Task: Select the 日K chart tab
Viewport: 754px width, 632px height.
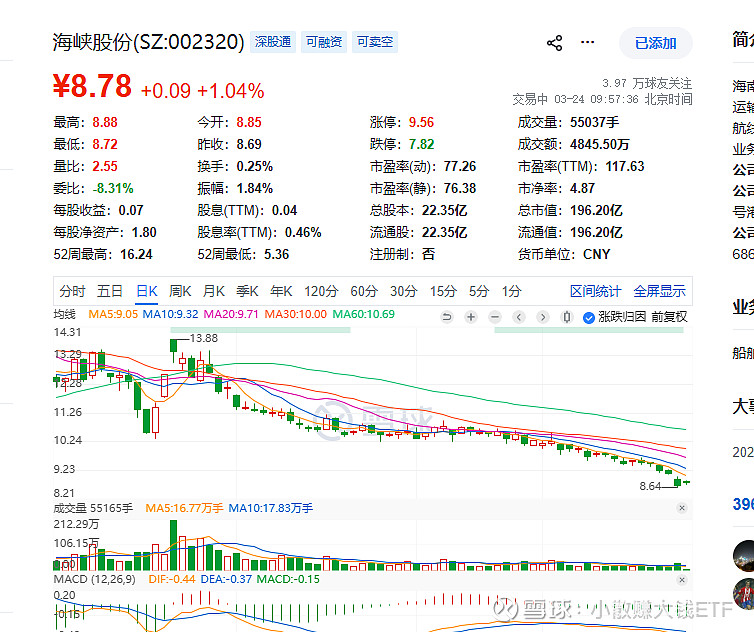Action: click(x=147, y=291)
